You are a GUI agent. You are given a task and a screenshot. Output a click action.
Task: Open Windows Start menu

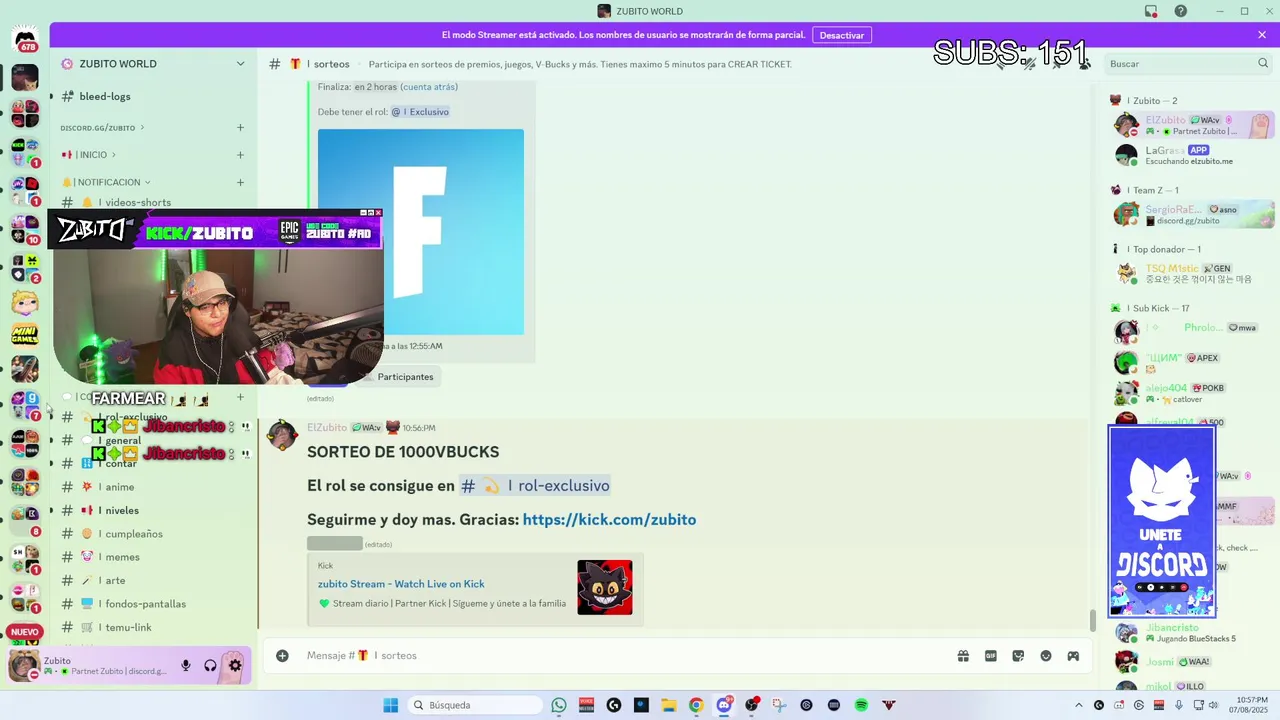point(390,705)
